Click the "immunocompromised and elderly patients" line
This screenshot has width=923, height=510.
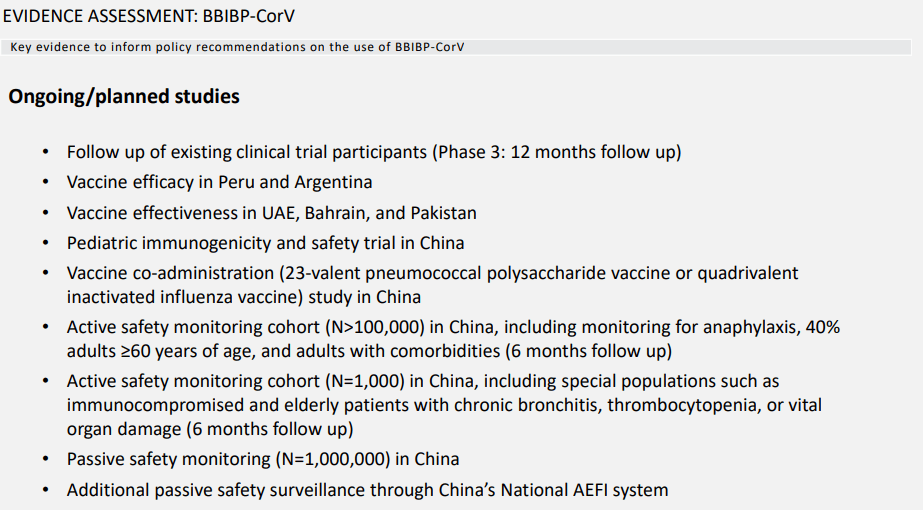coord(445,406)
